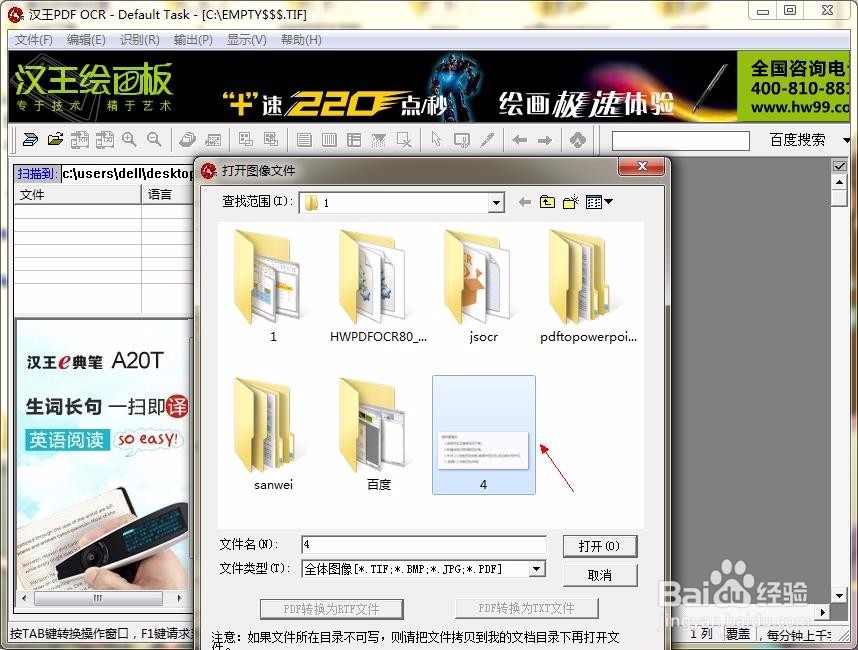This screenshot has width=858, height=650.
Task: Toggle the checkbox above the right scrollbar
Action: (x=839, y=165)
